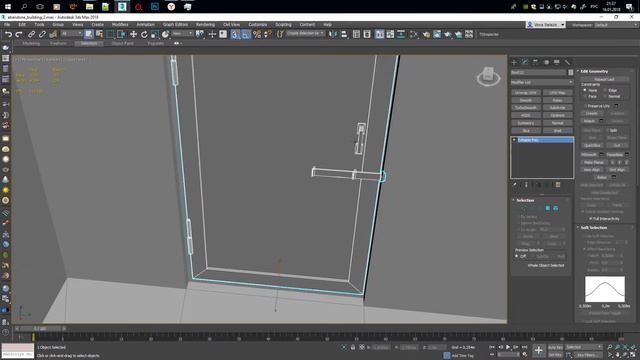Click the MSmooth button
Screen dimensions: 640x360
(x=589, y=155)
